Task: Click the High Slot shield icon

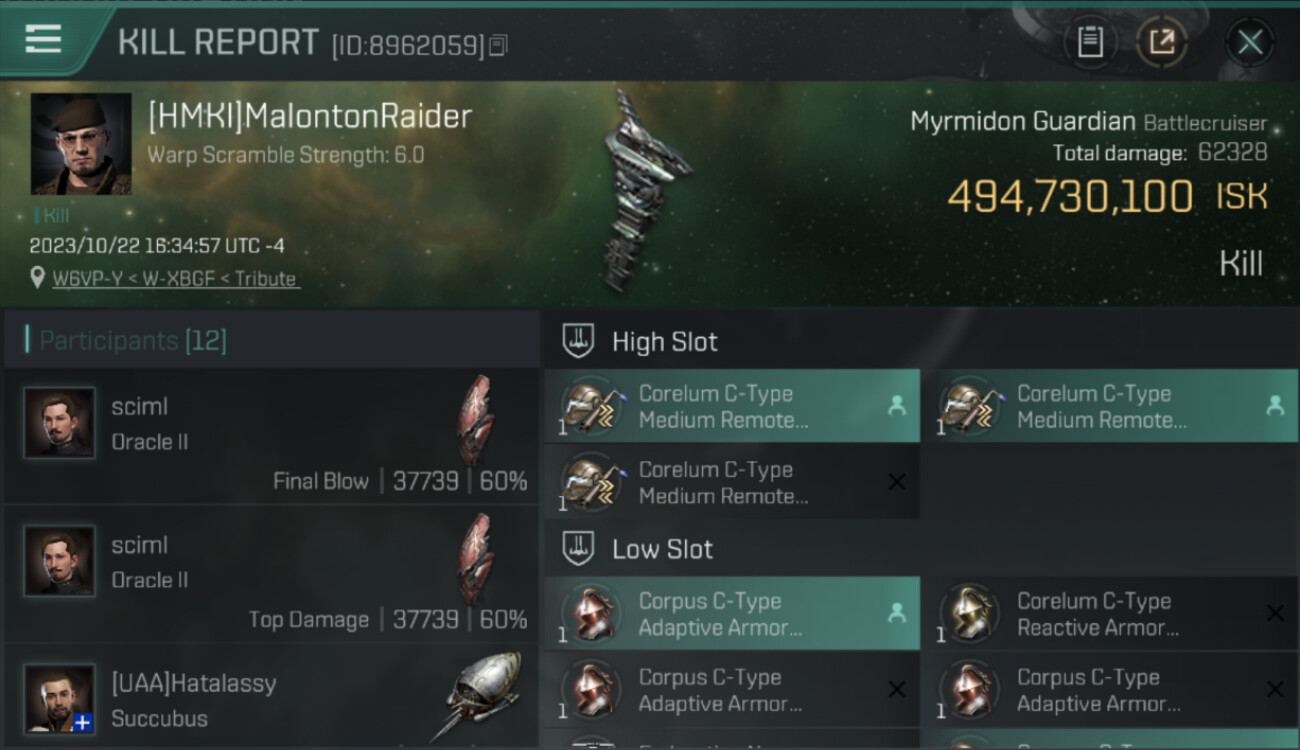Action: coord(578,341)
